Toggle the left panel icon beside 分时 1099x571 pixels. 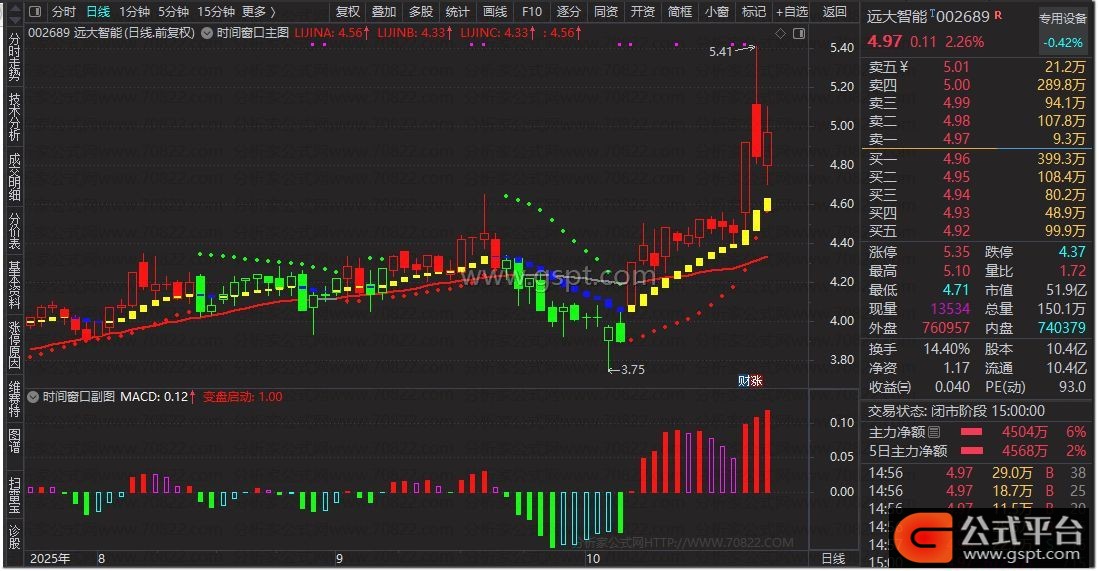point(35,12)
